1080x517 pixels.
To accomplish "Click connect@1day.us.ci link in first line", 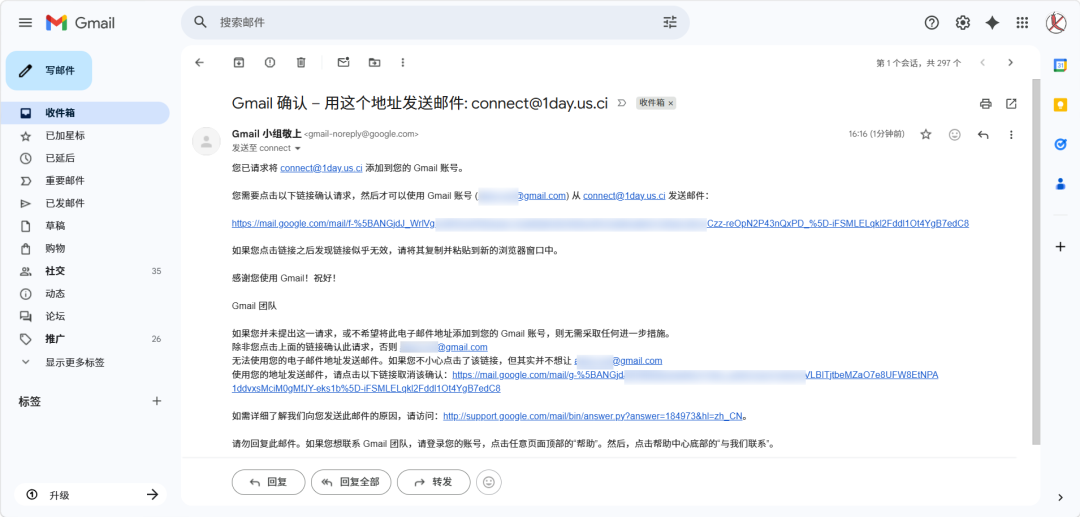I will (x=321, y=168).
